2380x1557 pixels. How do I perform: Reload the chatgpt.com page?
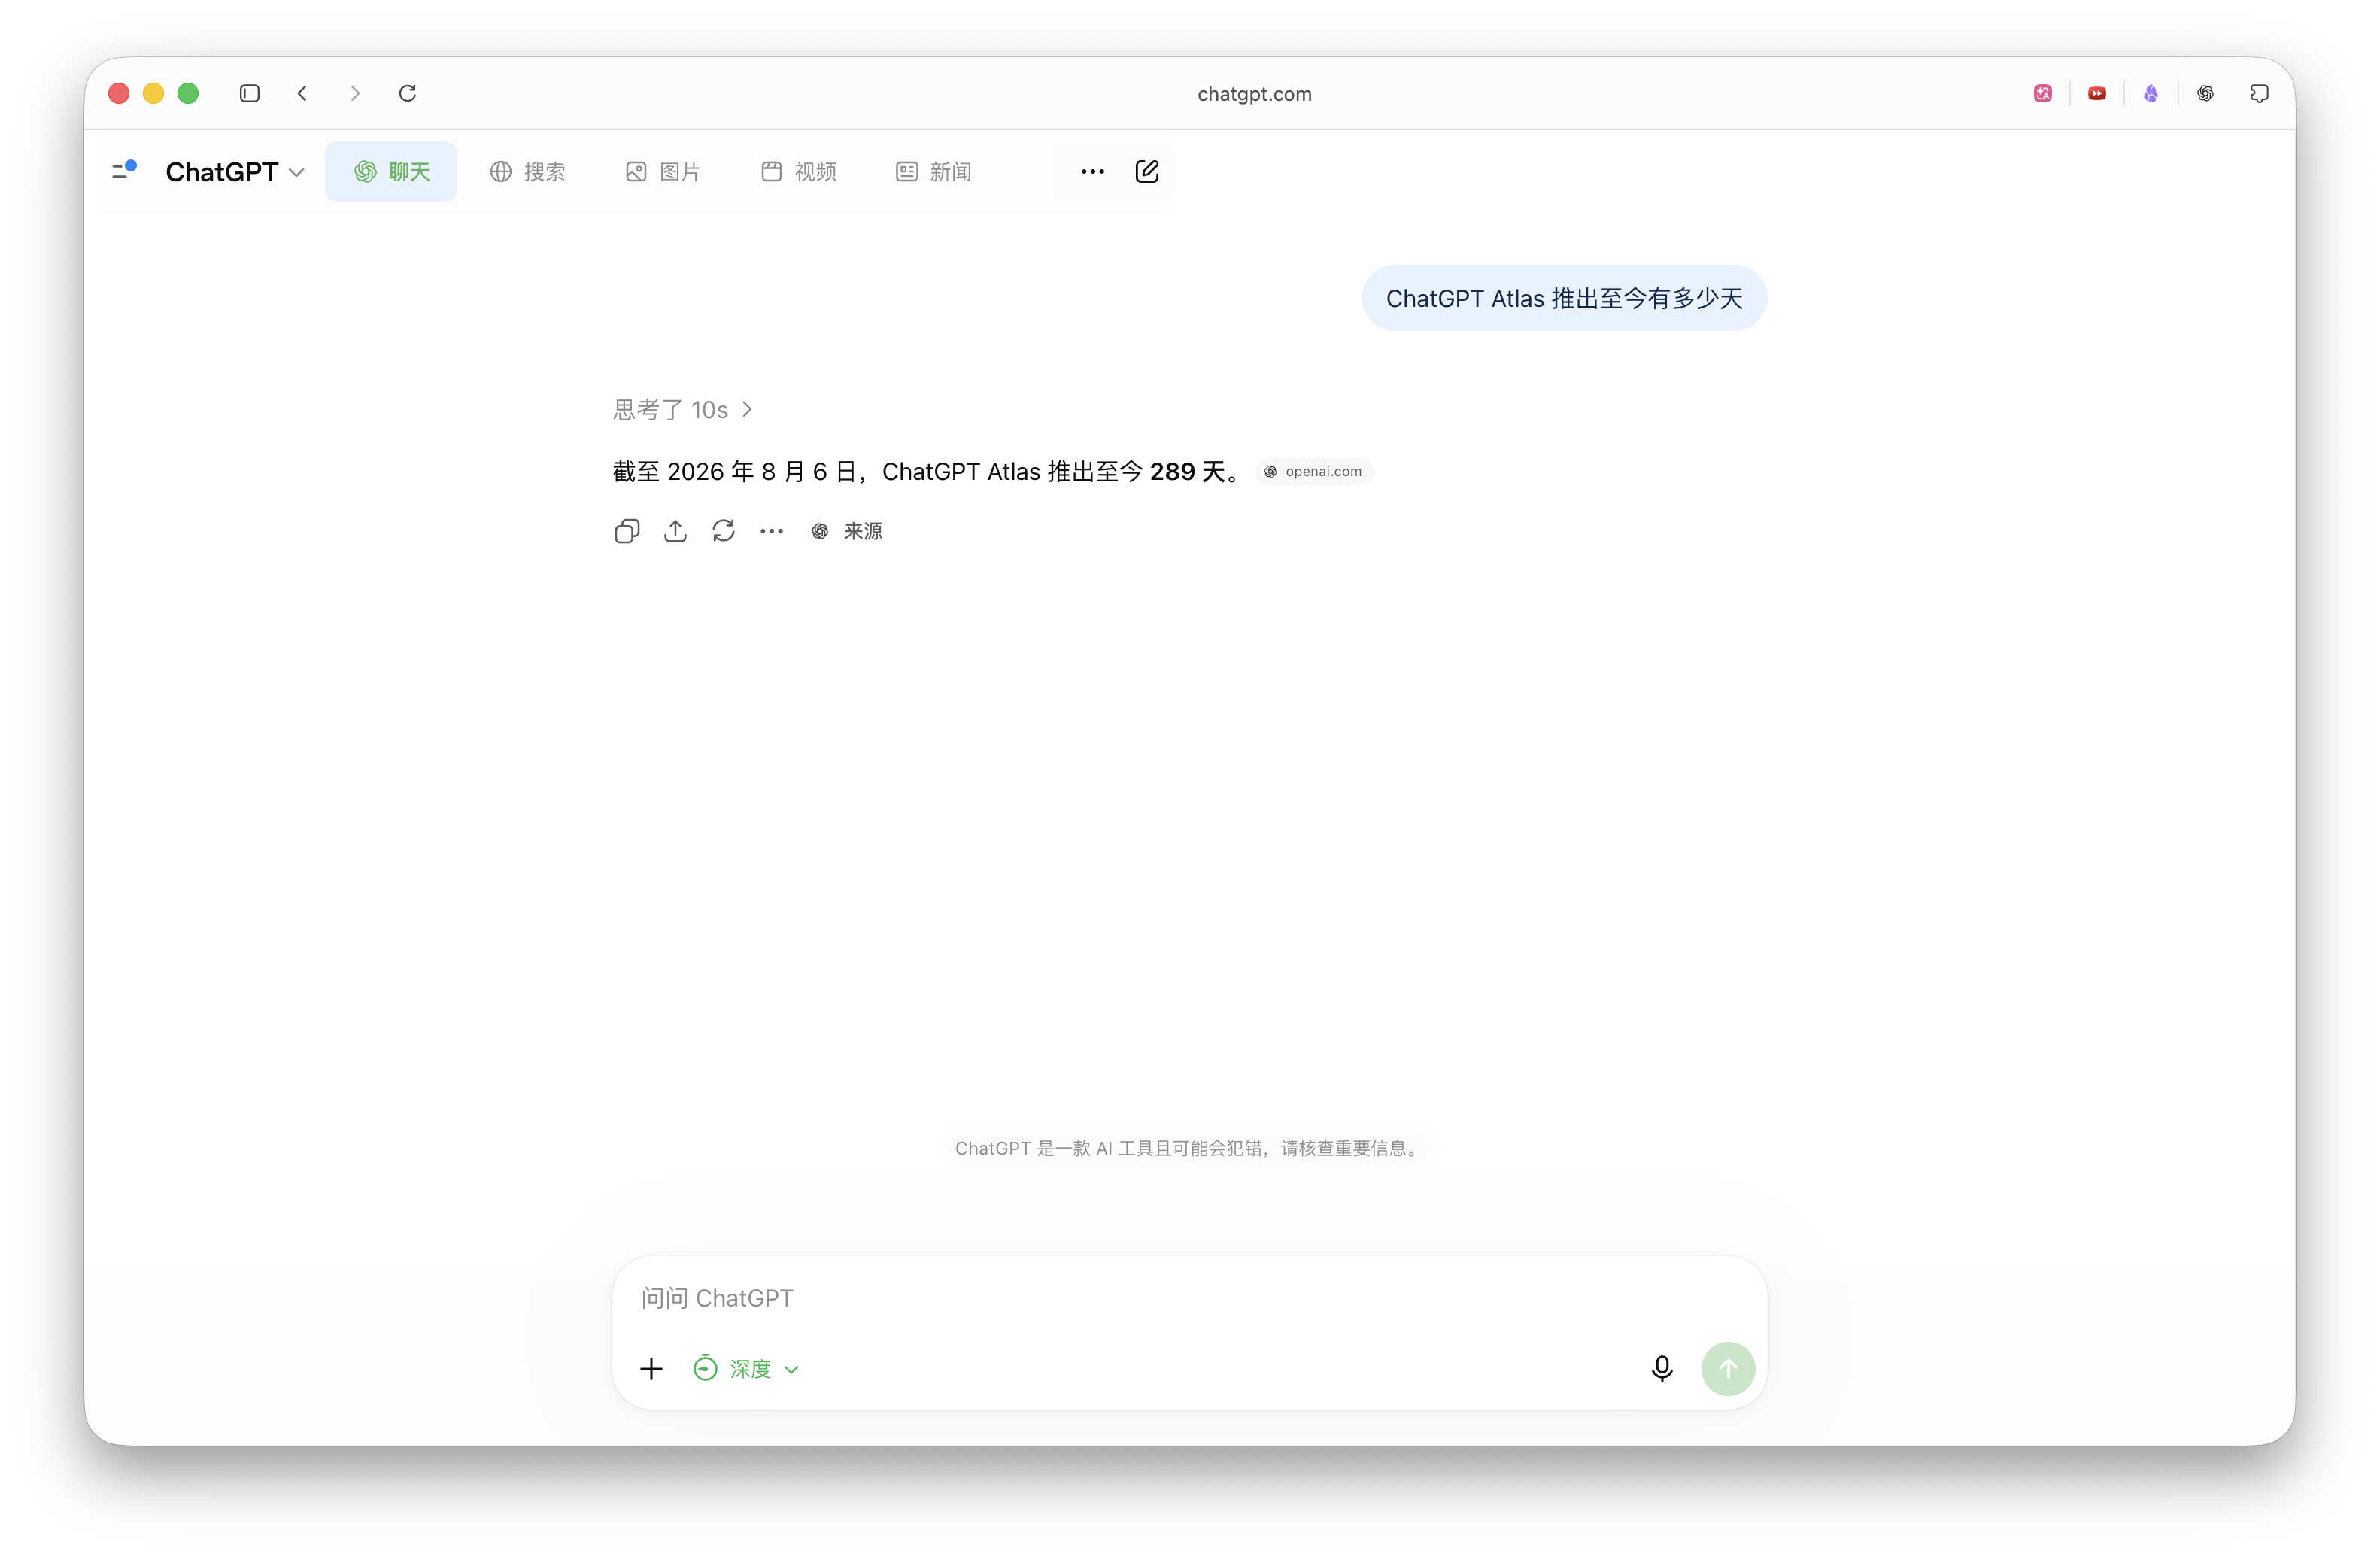[408, 93]
